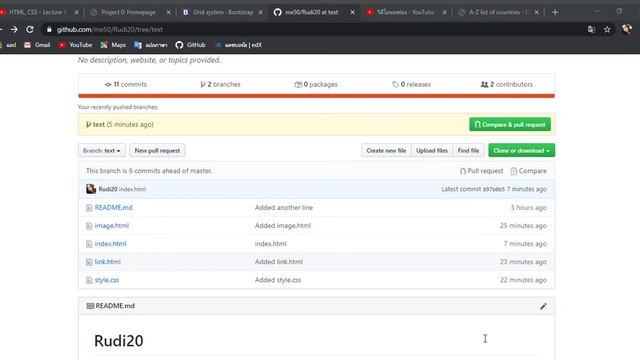Expand Clone or download dropdown

pos(521,151)
